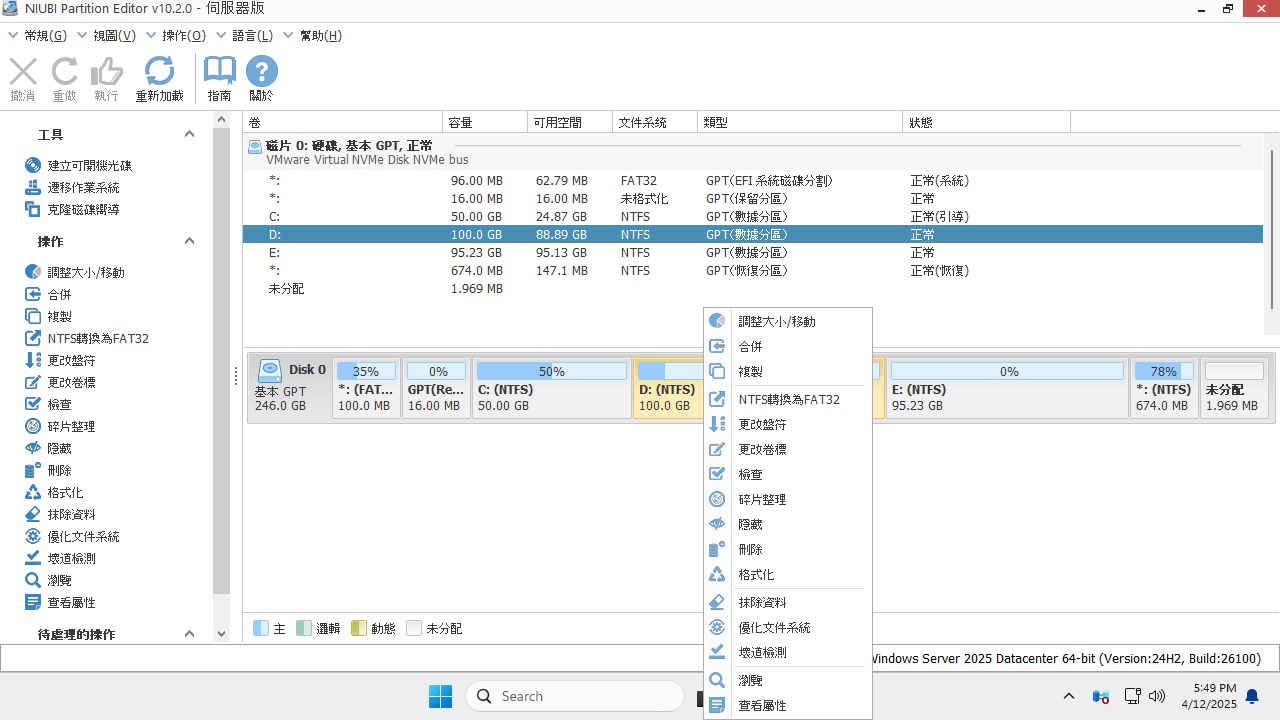Select 碎片整理 in the context menu
The image size is (1280, 720).
click(x=762, y=499)
